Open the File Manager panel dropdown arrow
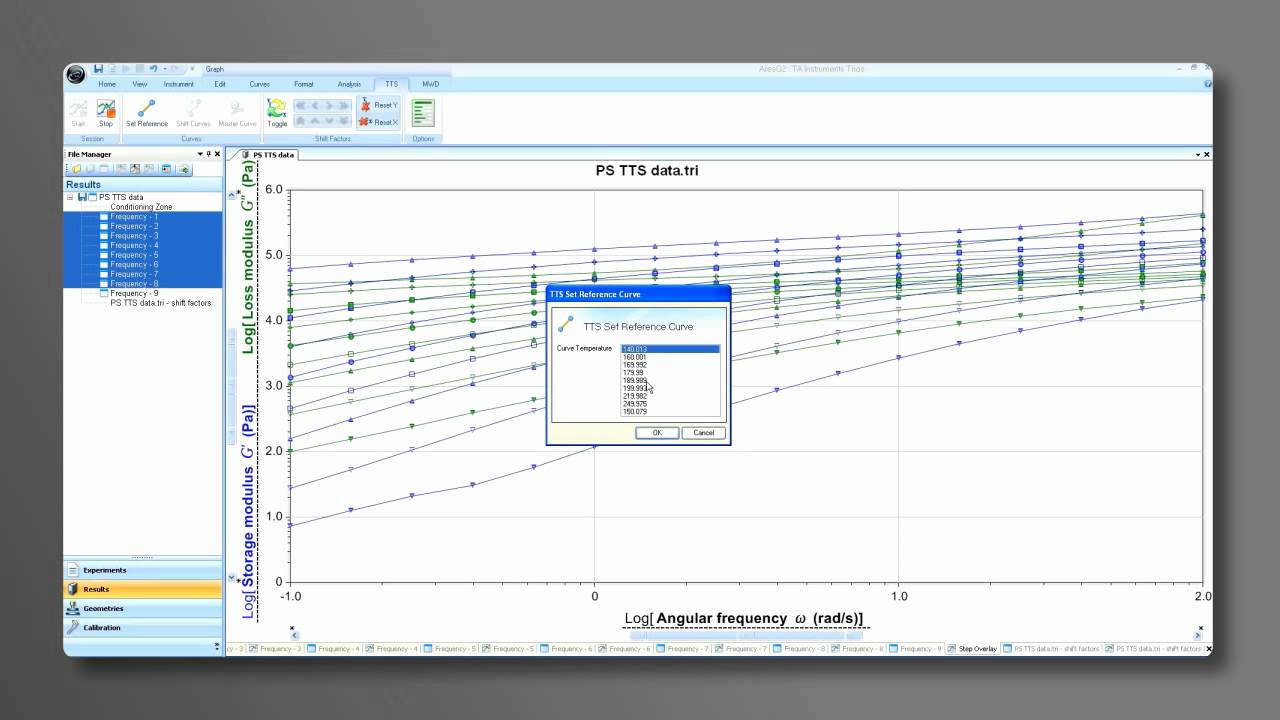 pos(198,155)
